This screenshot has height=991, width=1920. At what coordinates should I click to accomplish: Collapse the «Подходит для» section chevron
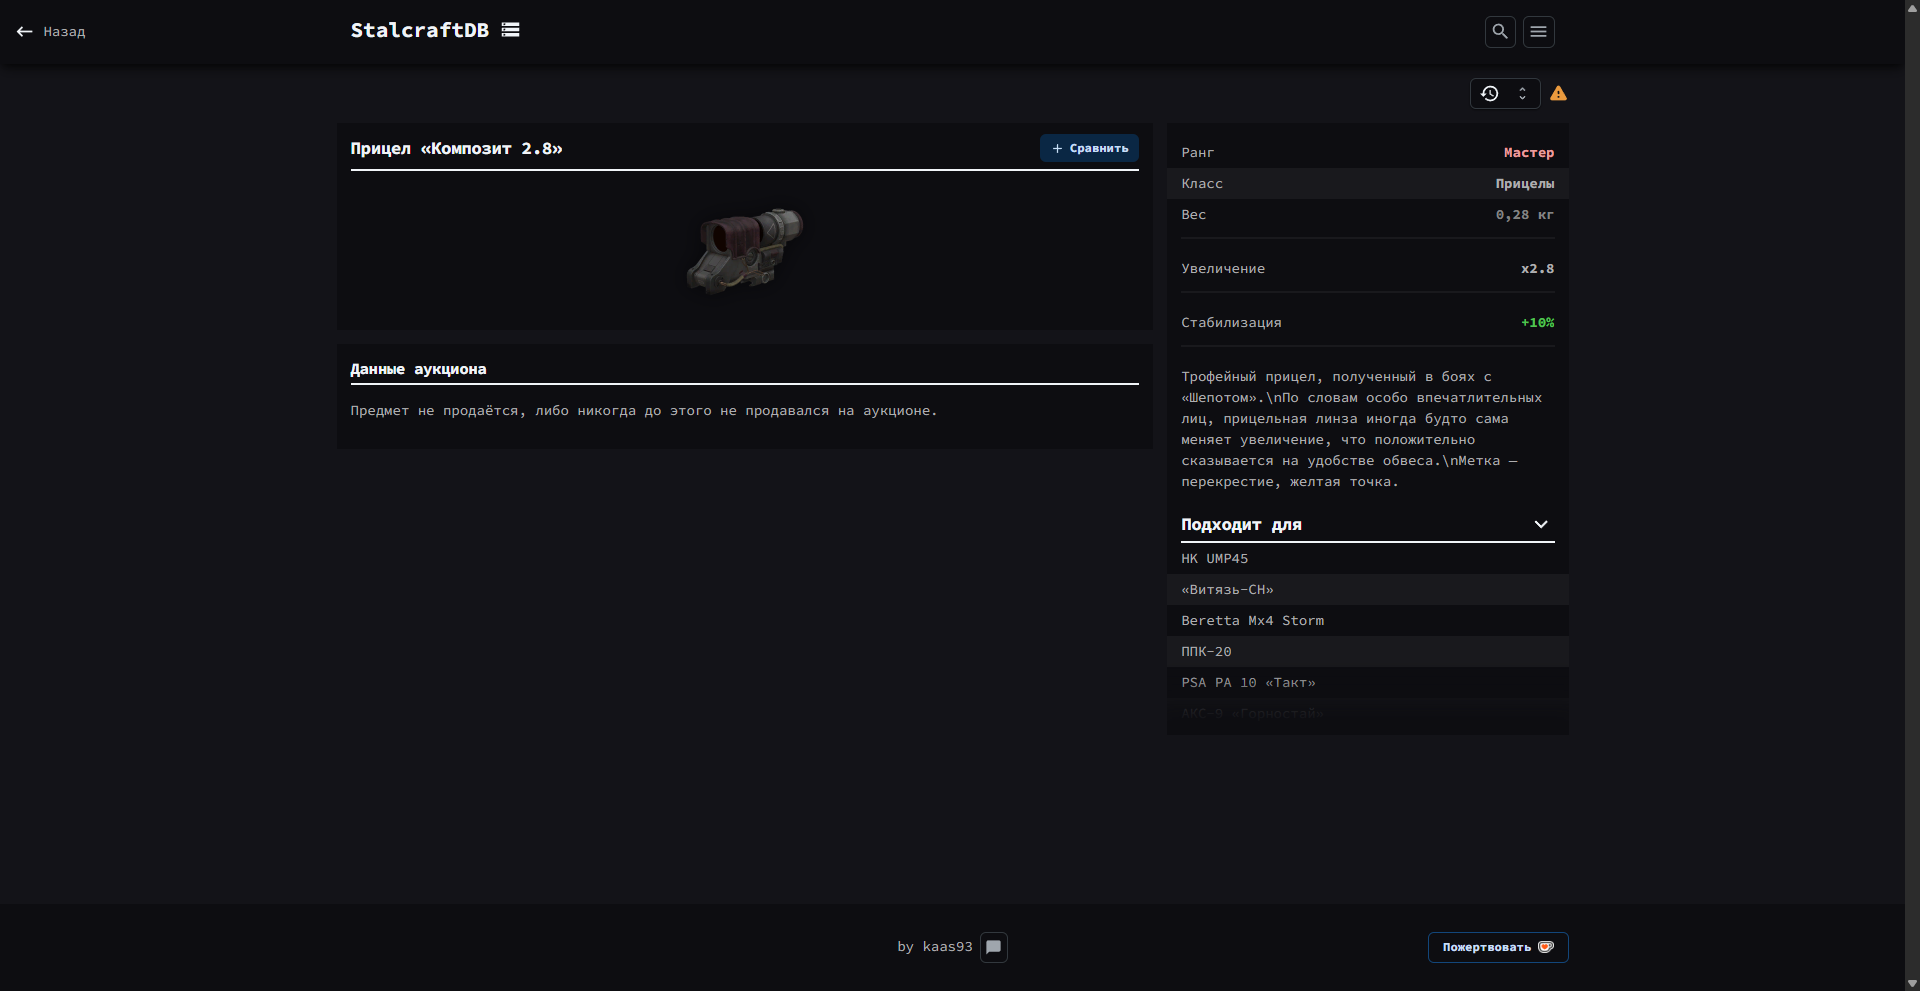point(1540,525)
